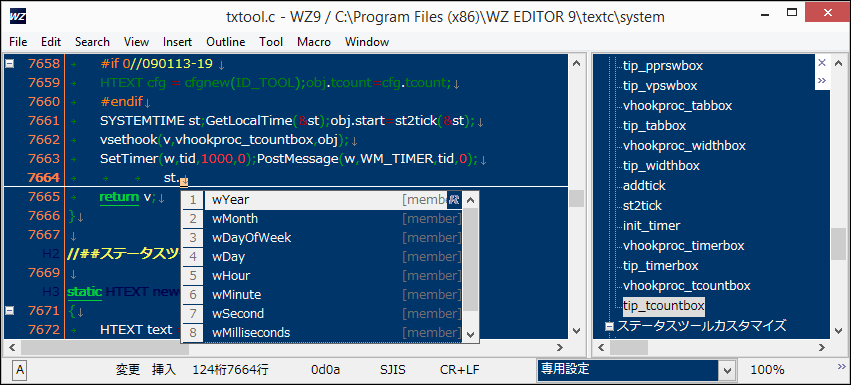Click the 0d0a character code status entry
Viewport: 851px width, 385px height.
[326, 370]
